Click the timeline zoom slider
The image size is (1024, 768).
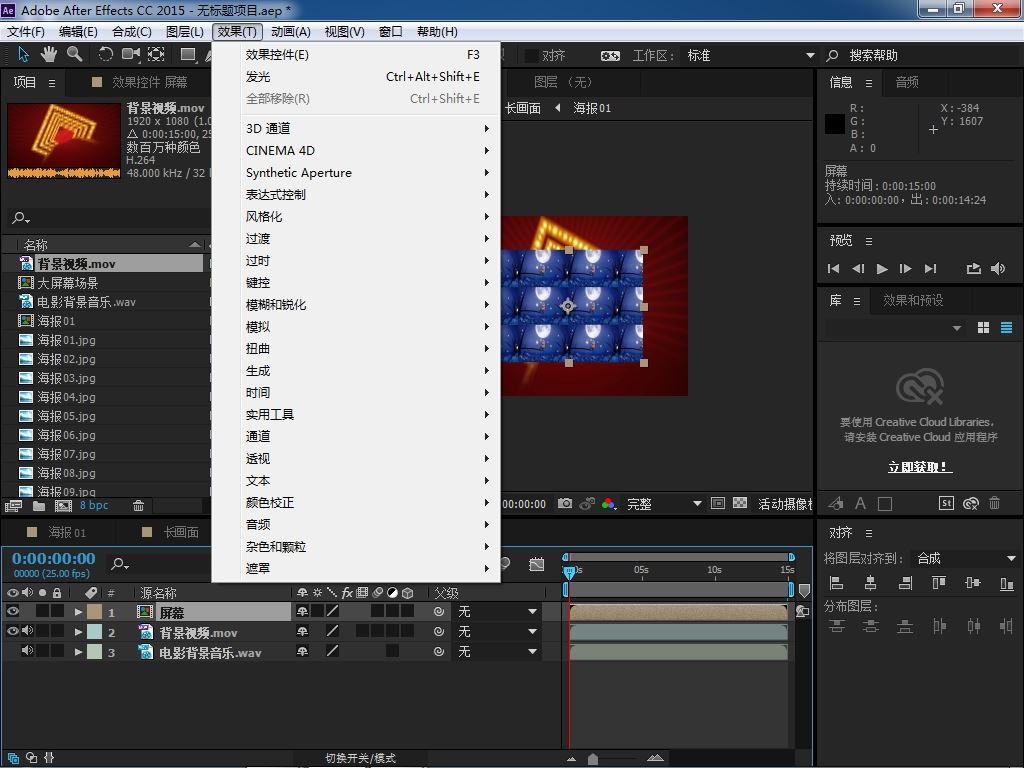click(593, 758)
